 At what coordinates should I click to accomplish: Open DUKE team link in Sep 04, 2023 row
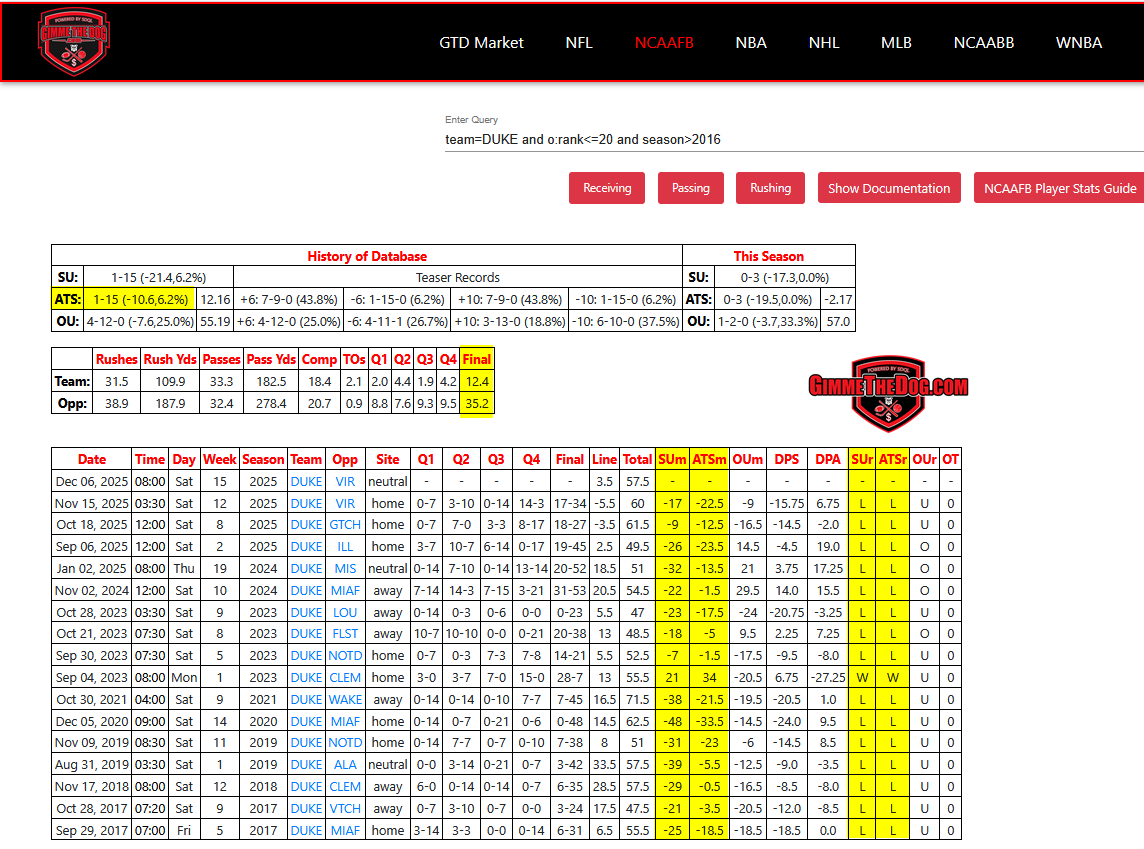(306, 677)
